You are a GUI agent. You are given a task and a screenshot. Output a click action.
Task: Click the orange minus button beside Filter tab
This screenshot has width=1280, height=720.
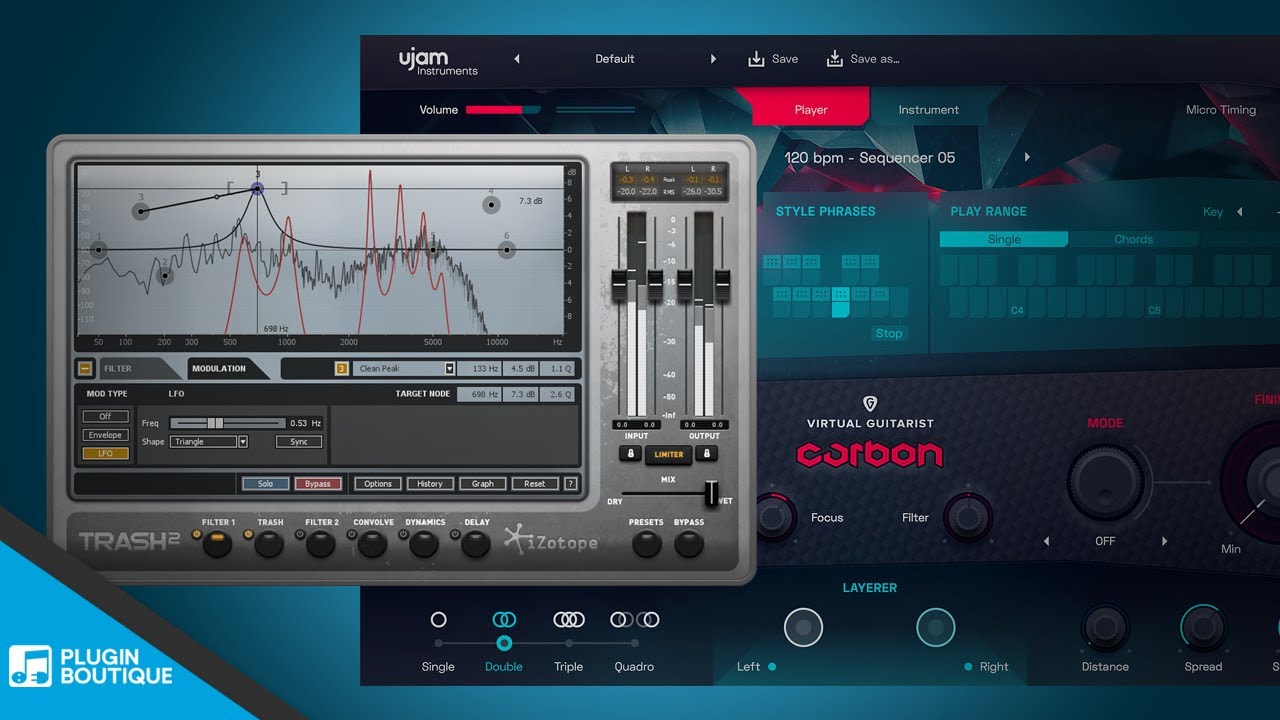coord(85,369)
